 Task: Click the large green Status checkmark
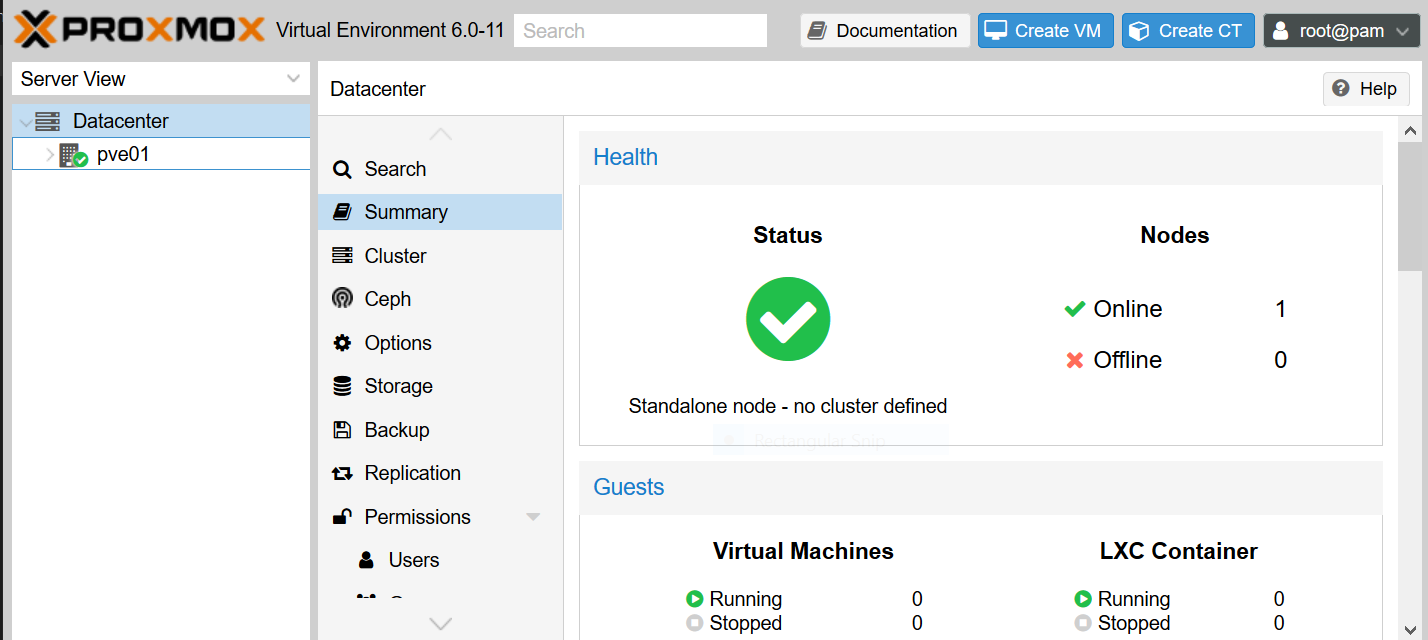click(788, 319)
